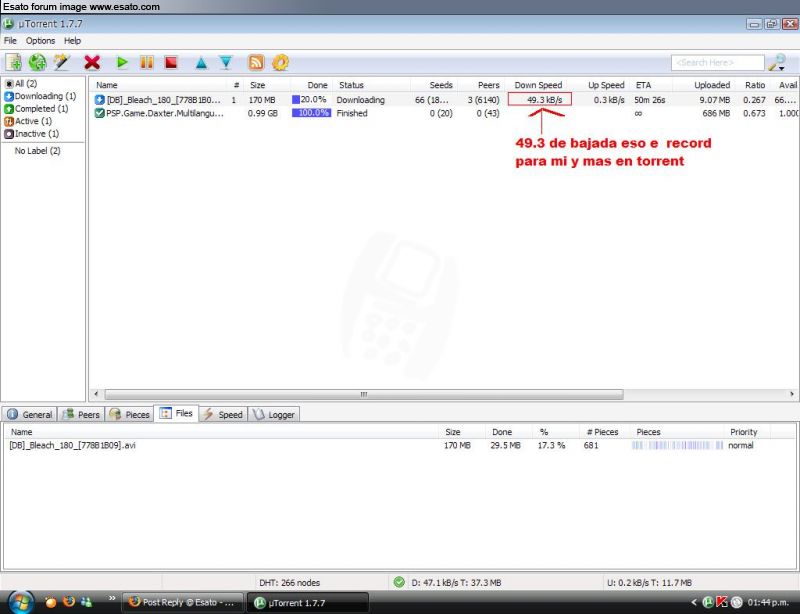Viewport: 800px width, 614px height.
Task: Click the Add Torrent toolbar icon
Action: tap(13, 62)
